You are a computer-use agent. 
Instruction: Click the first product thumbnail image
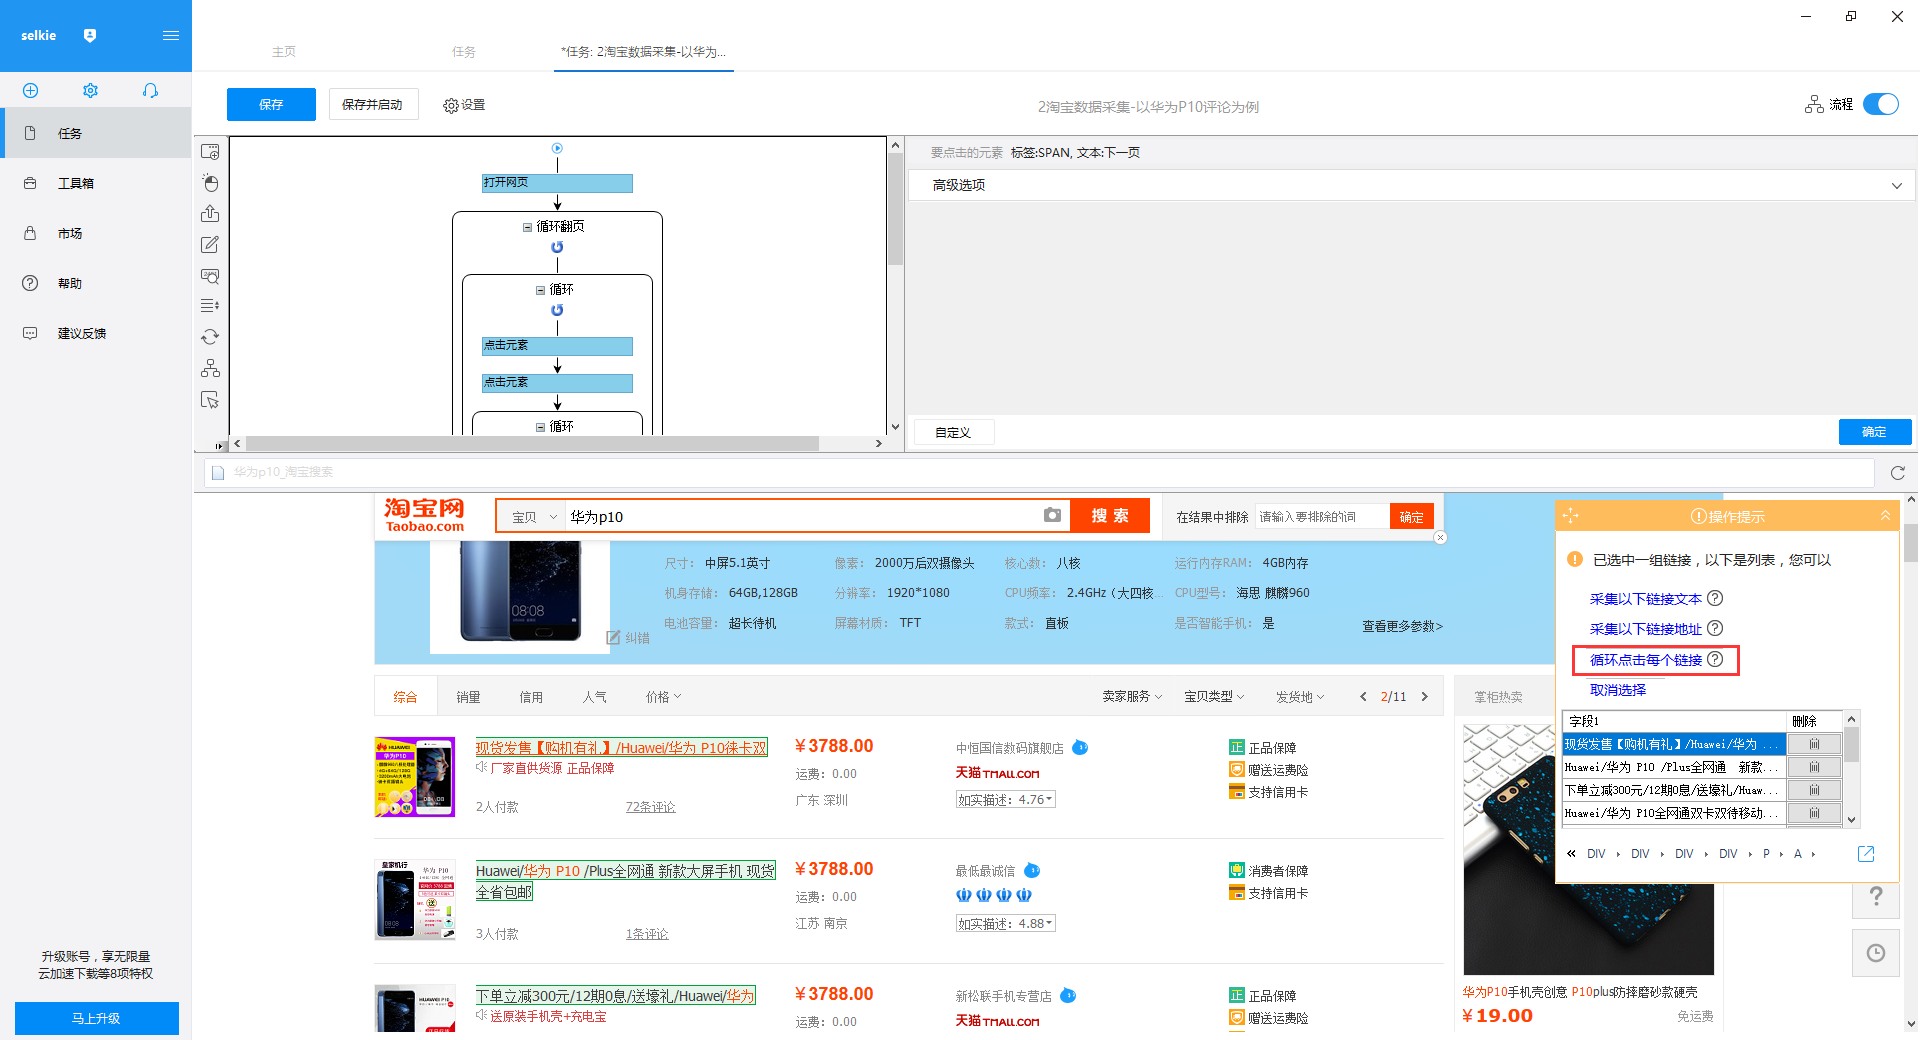415,777
